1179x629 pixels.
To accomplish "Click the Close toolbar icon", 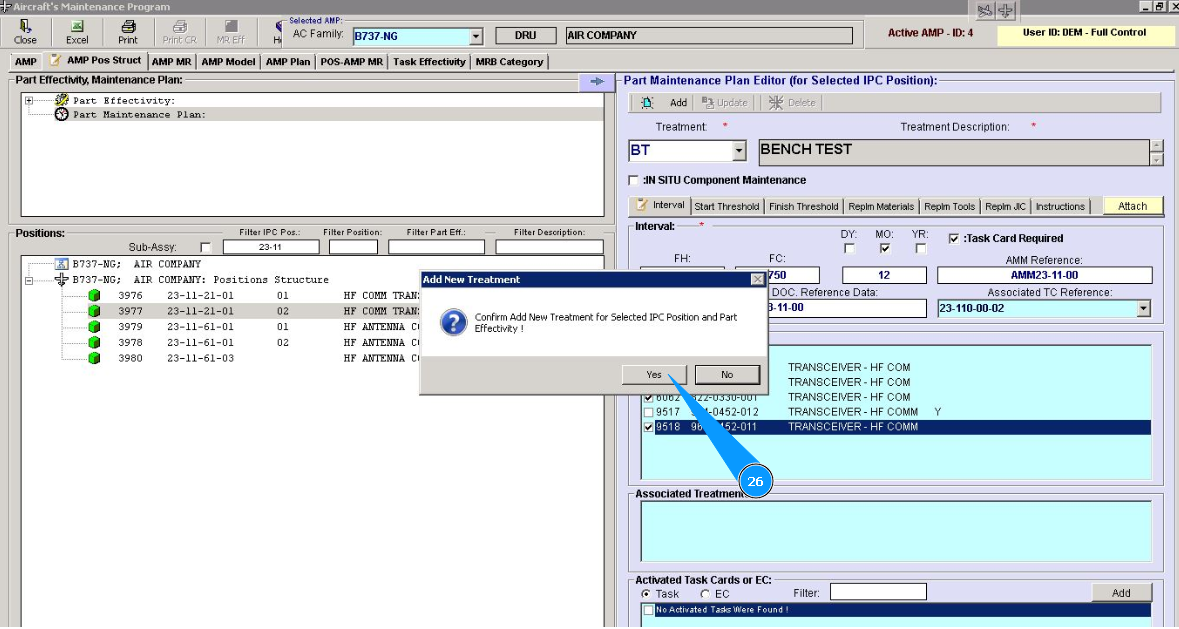I will tap(25, 26).
